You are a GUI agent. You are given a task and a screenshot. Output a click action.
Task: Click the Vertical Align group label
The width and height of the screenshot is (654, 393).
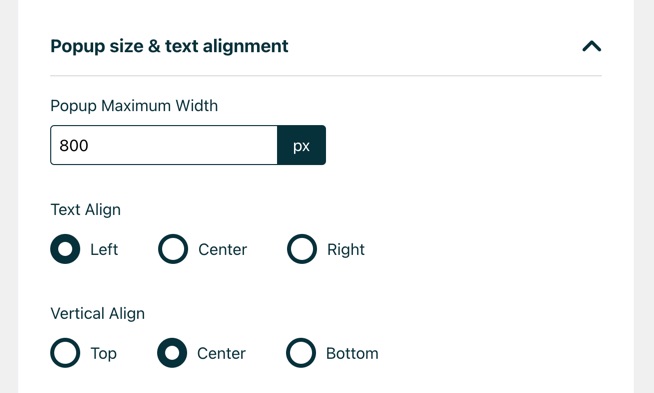coord(98,314)
